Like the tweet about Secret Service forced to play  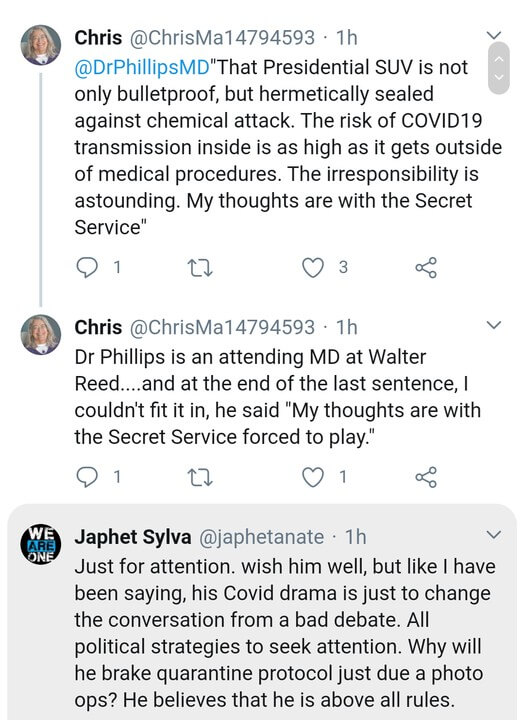coord(313,478)
